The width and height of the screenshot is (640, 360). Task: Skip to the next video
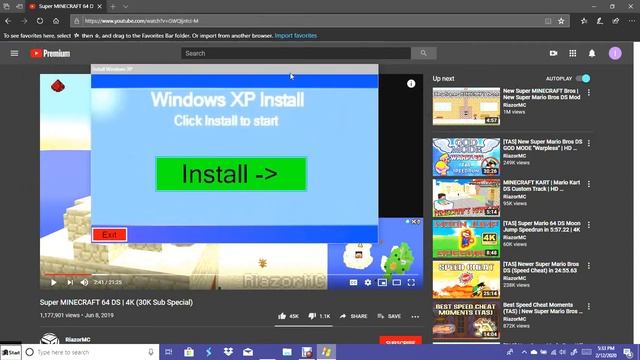click(70, 282)
